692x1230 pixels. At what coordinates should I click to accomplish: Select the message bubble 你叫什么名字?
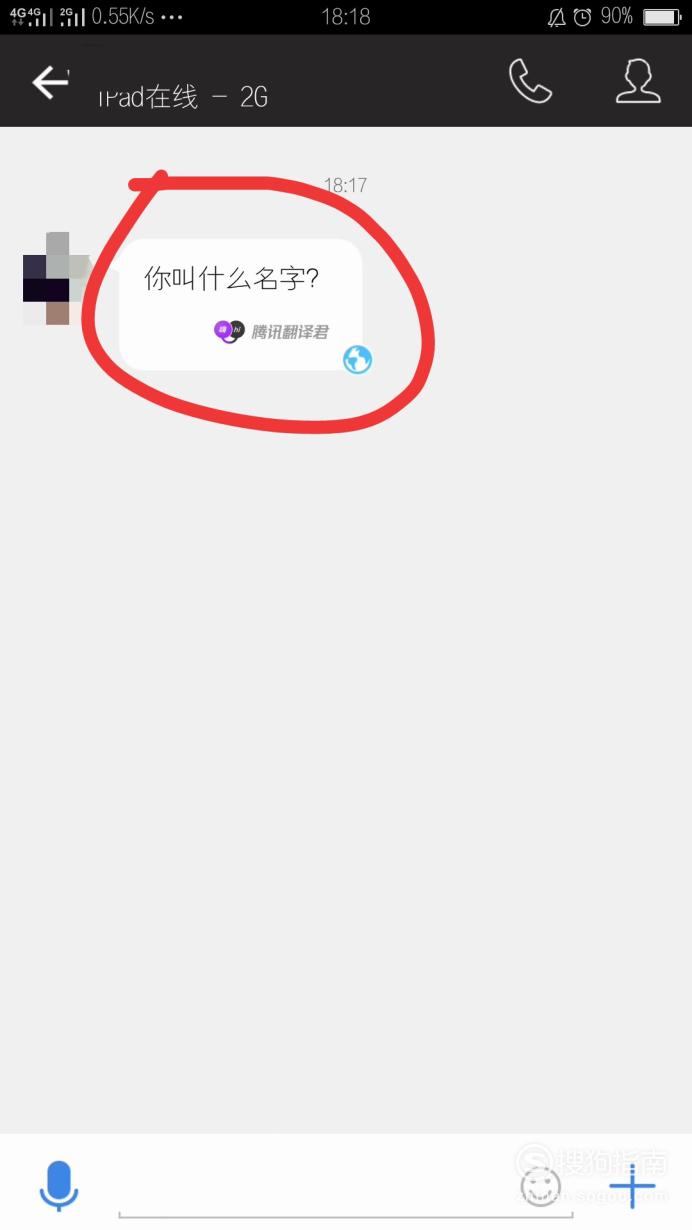pos(240,305)
